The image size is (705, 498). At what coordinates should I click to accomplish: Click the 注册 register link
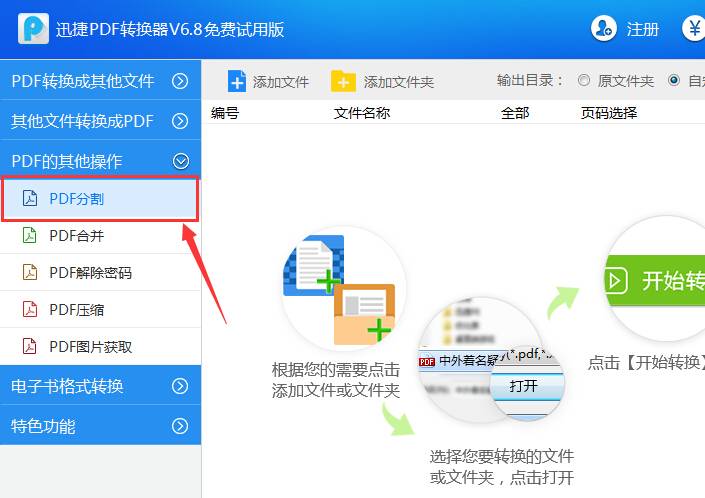pos(643,30)
